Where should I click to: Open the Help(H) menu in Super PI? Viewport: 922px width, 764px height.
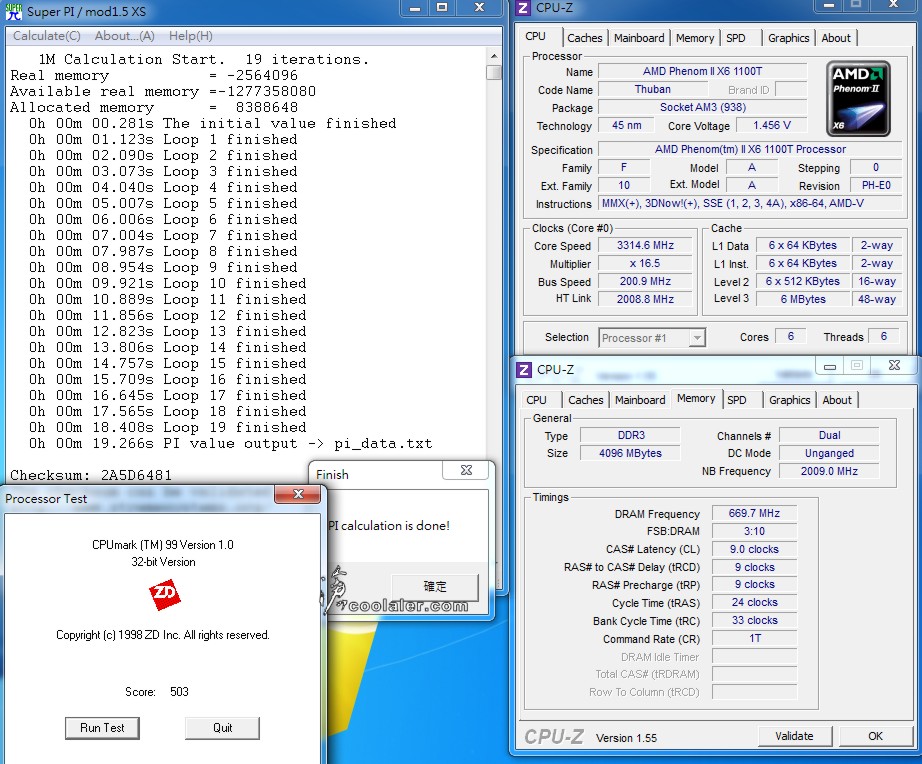[191, 36]
